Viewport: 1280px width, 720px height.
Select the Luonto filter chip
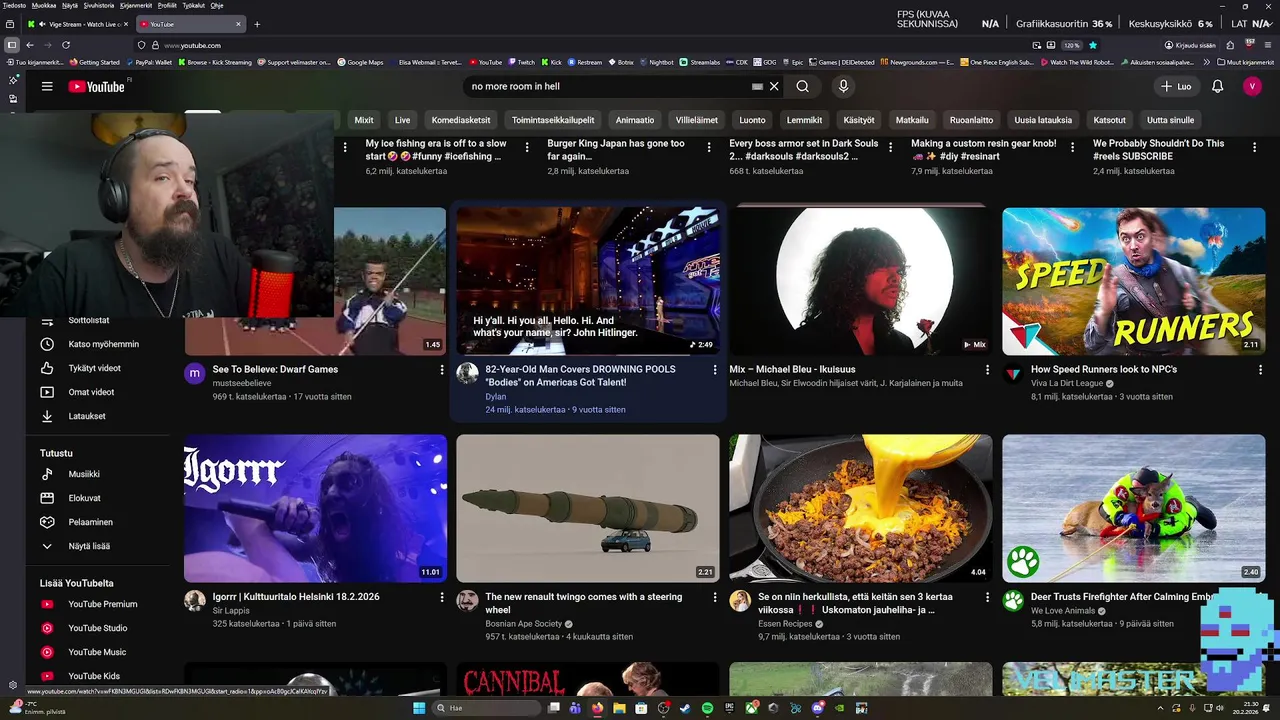point(752,120)
